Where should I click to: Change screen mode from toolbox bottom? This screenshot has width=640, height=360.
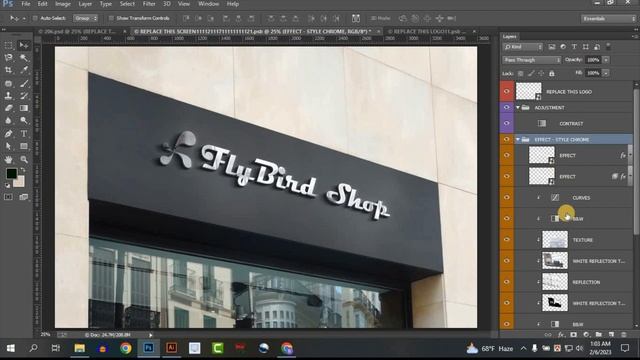pos(24,197)
